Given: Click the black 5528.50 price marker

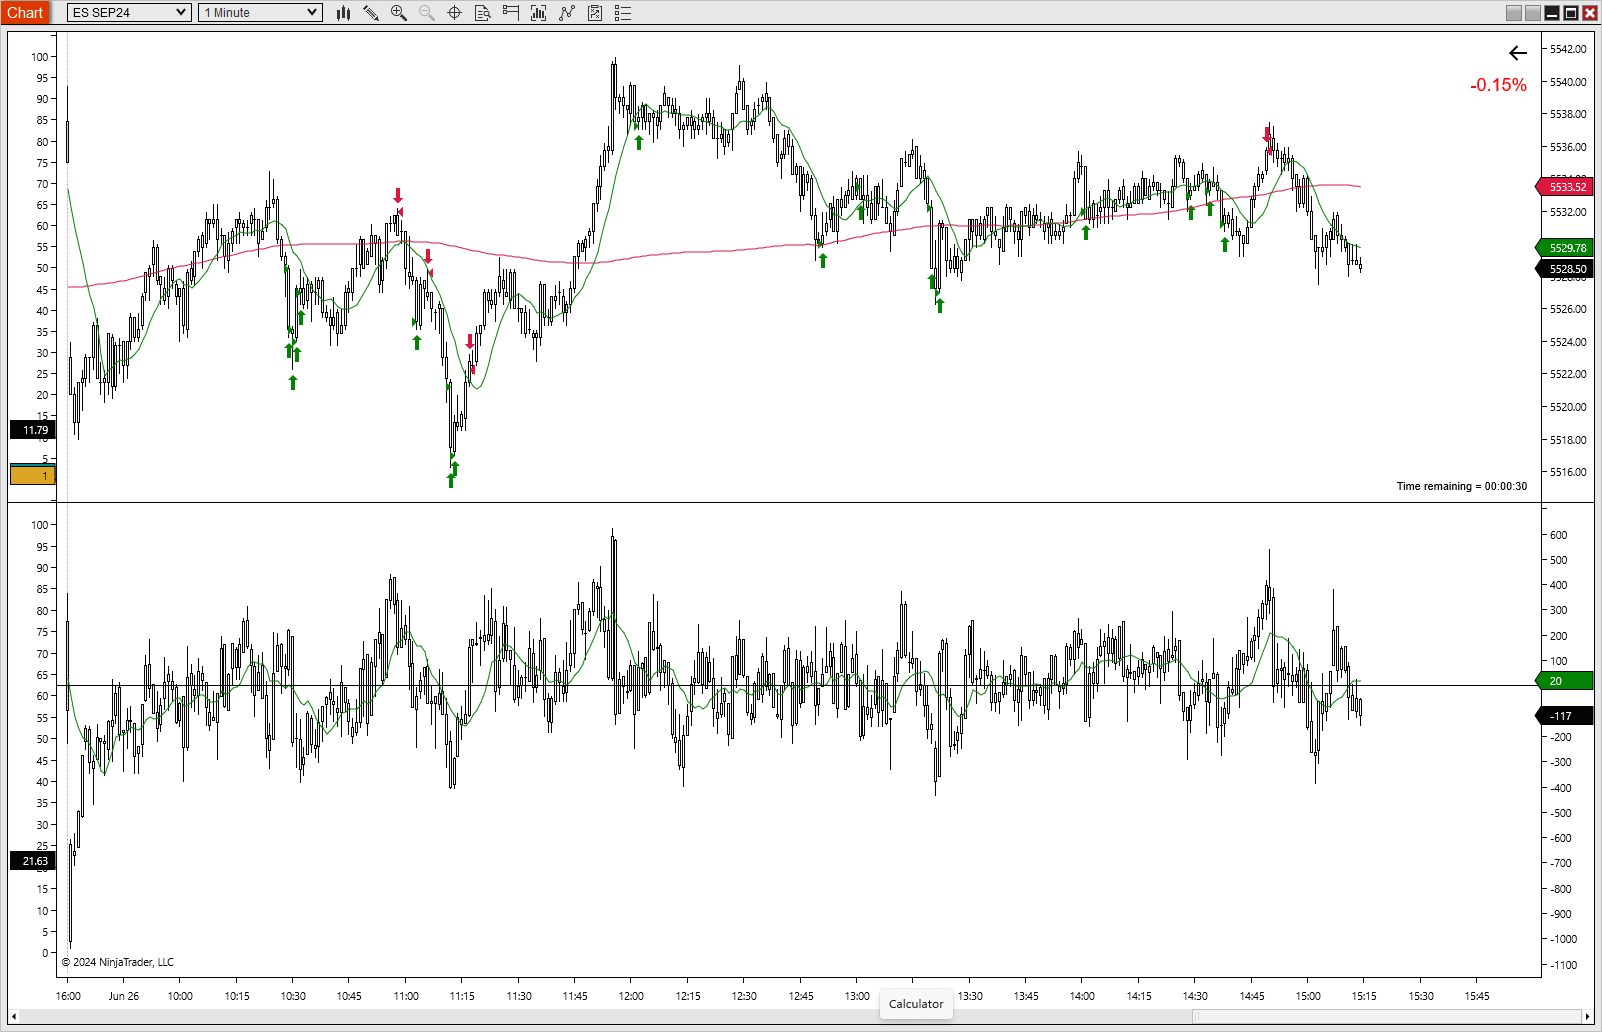Looking at the screenshot, I should pyautogui.click(x=1565, y=269).
